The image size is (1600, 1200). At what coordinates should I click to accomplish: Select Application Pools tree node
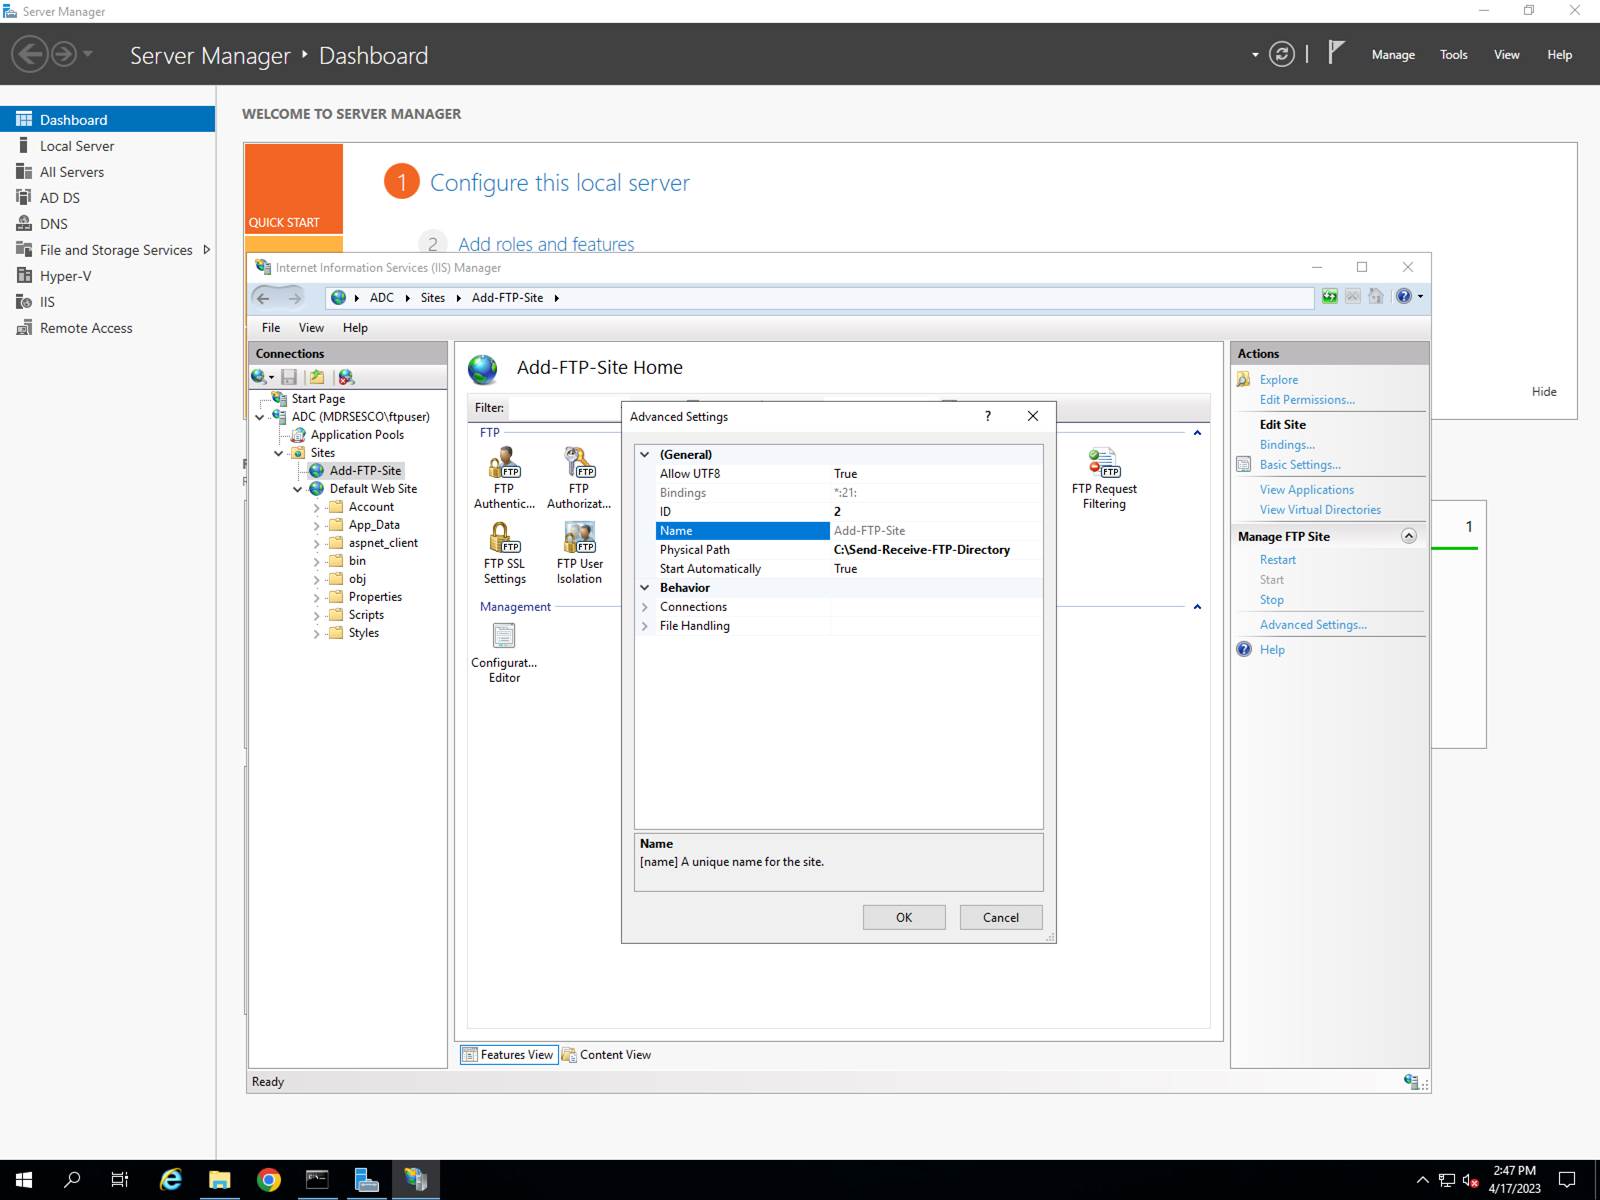(x=357, y=434)
